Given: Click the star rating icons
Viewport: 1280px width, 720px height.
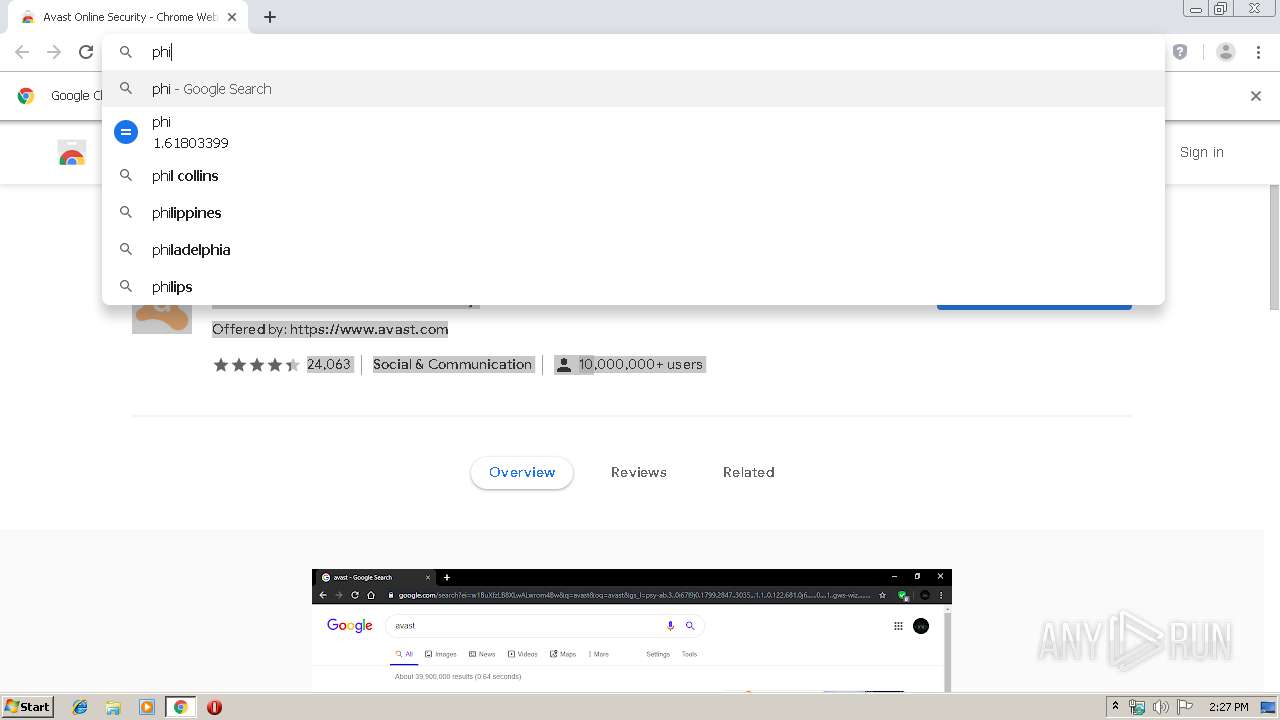Looking at the screenshot, I should click(256, 365).
